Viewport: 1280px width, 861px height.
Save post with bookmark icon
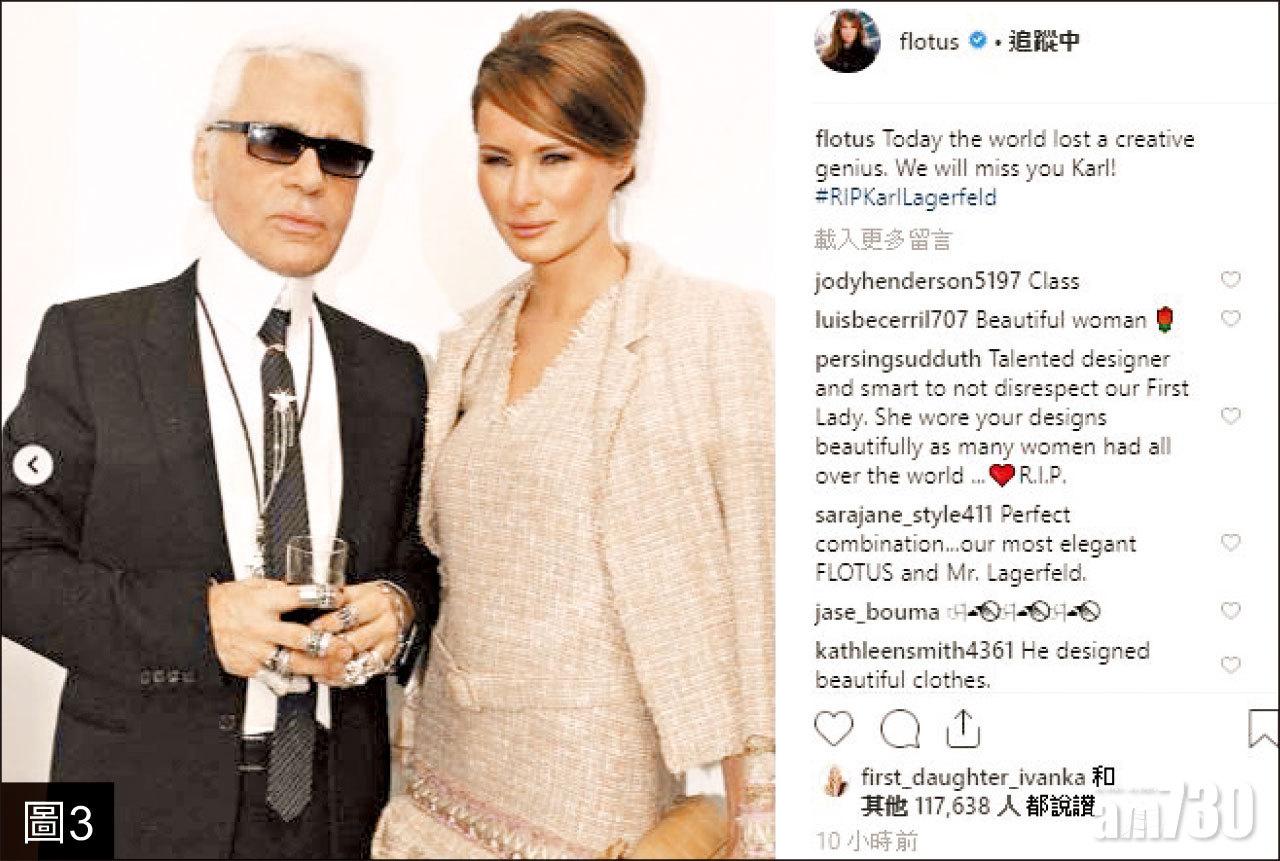point(1264,728)
